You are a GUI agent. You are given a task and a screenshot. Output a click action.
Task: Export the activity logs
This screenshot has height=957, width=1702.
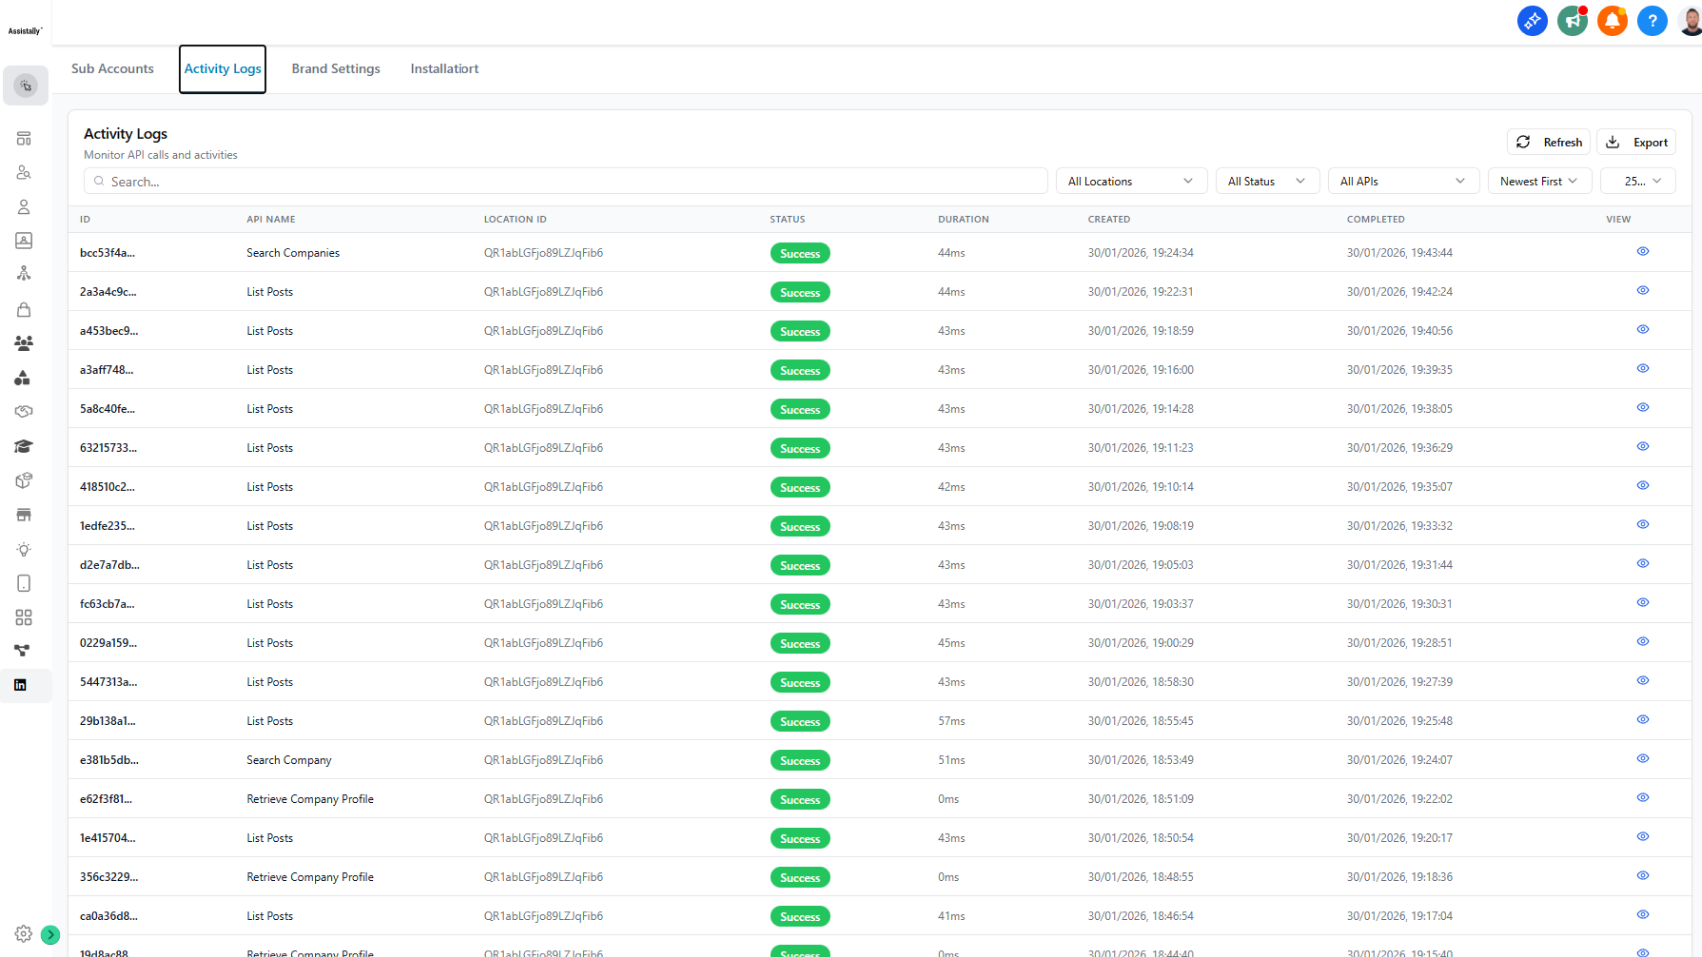[x=1636, y=141]
